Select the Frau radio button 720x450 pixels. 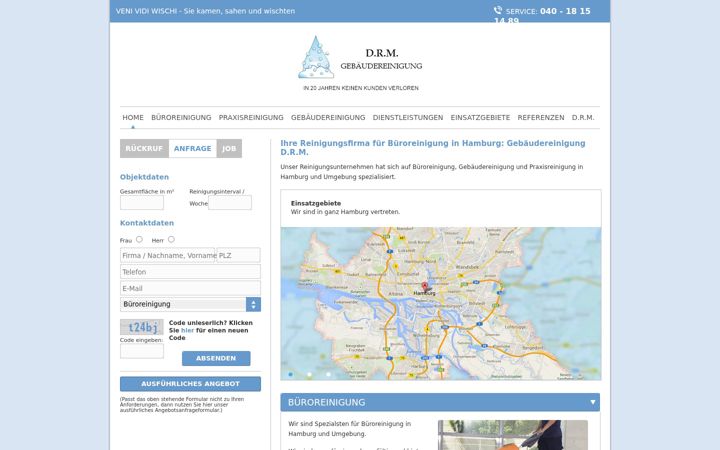139,239
